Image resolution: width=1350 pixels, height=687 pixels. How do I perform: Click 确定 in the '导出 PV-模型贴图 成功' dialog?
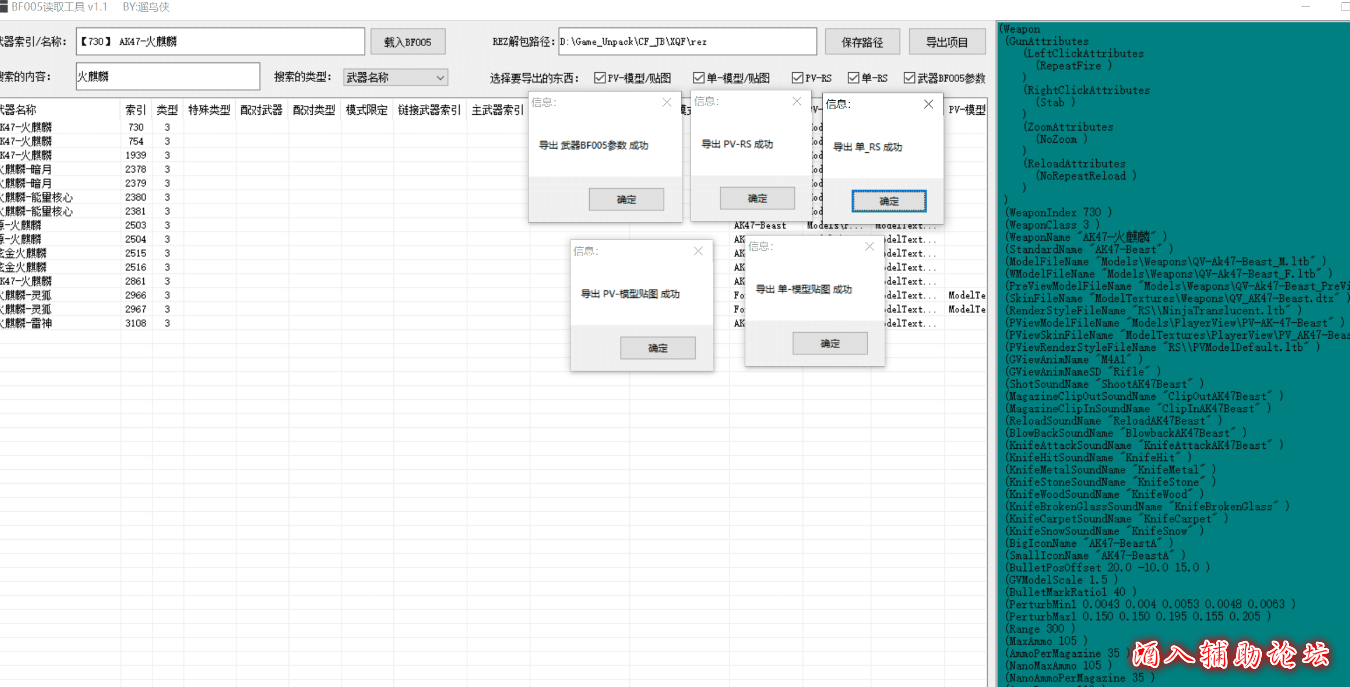coord(657,348)
